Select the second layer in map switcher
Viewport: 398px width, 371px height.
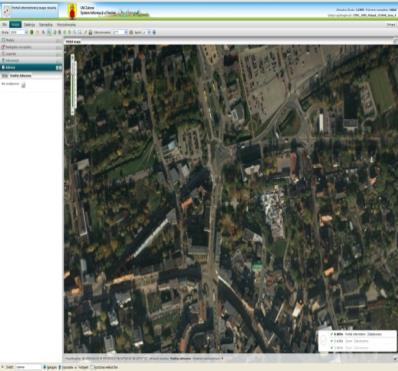[348, 341]
